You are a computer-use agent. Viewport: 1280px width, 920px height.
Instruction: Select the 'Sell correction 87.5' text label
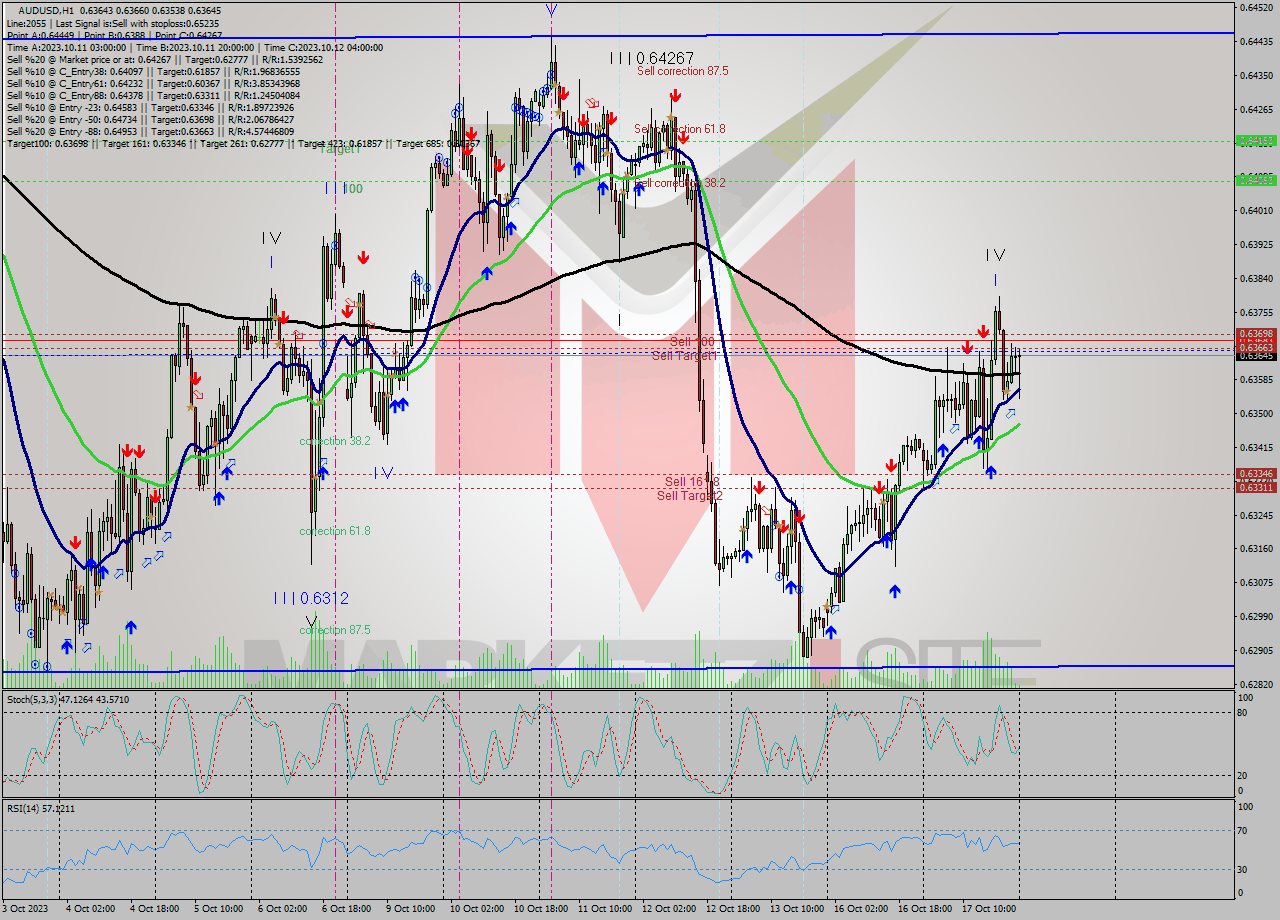pos(684,71)
